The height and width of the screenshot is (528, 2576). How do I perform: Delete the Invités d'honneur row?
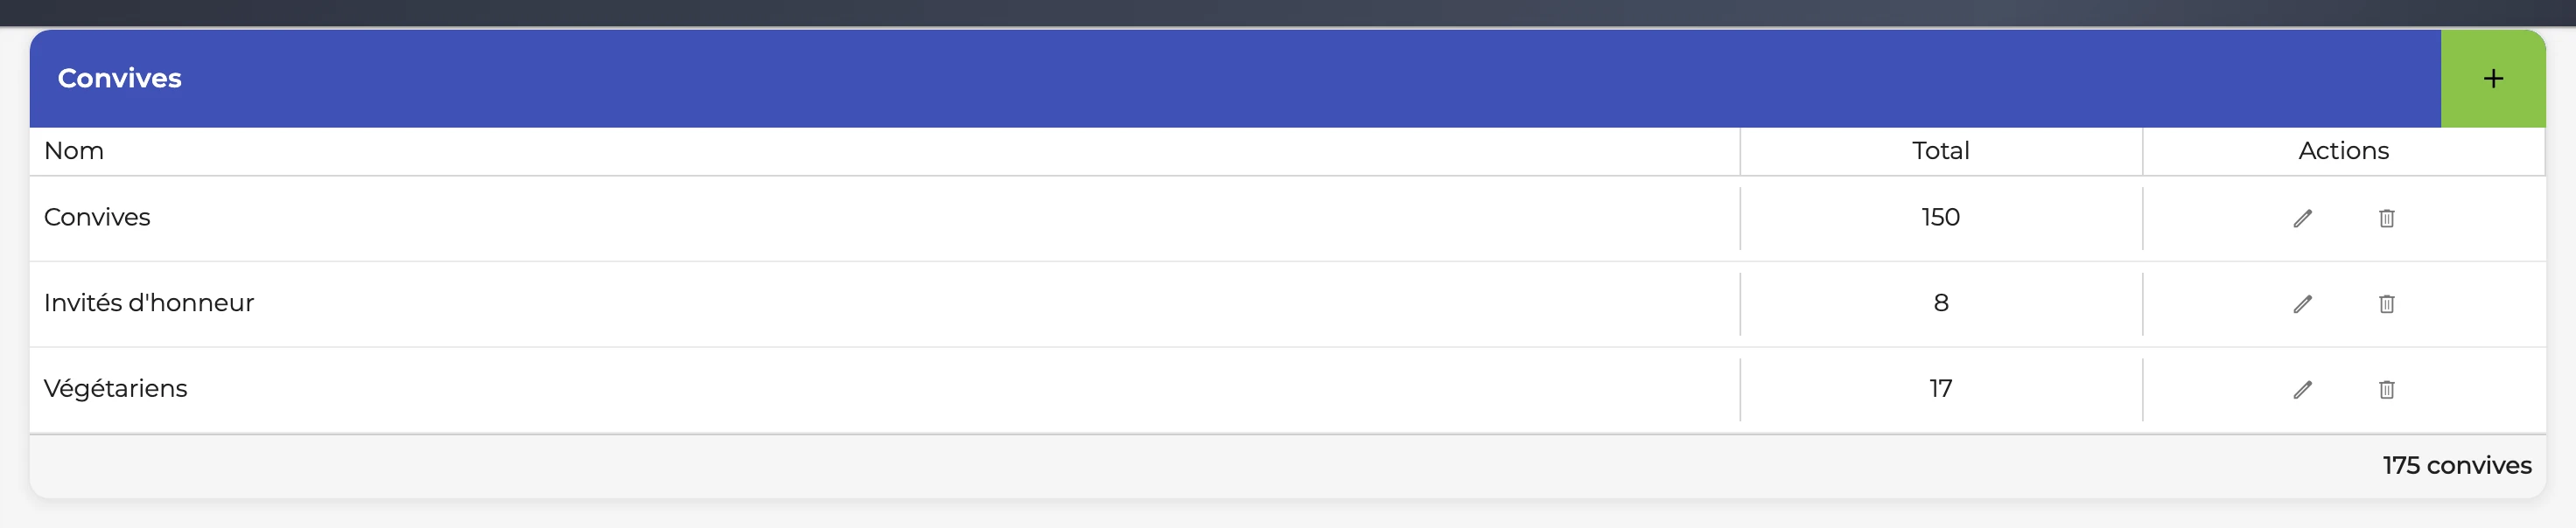[2386, 304]
